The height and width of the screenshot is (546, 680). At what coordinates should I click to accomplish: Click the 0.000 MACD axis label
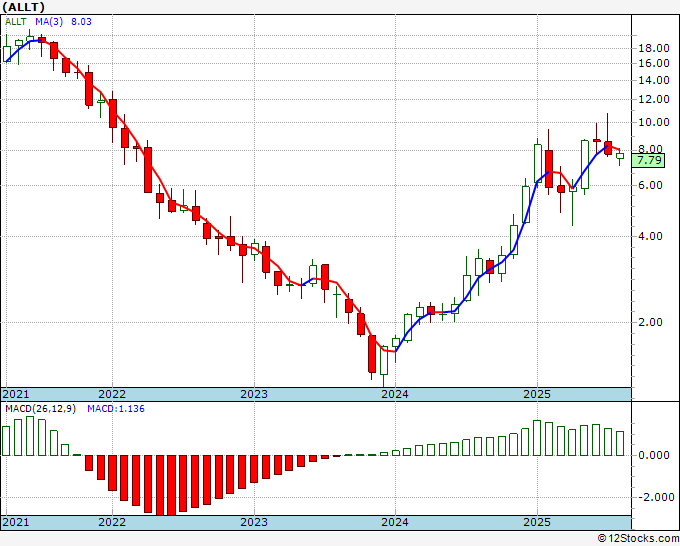point(653,455)
